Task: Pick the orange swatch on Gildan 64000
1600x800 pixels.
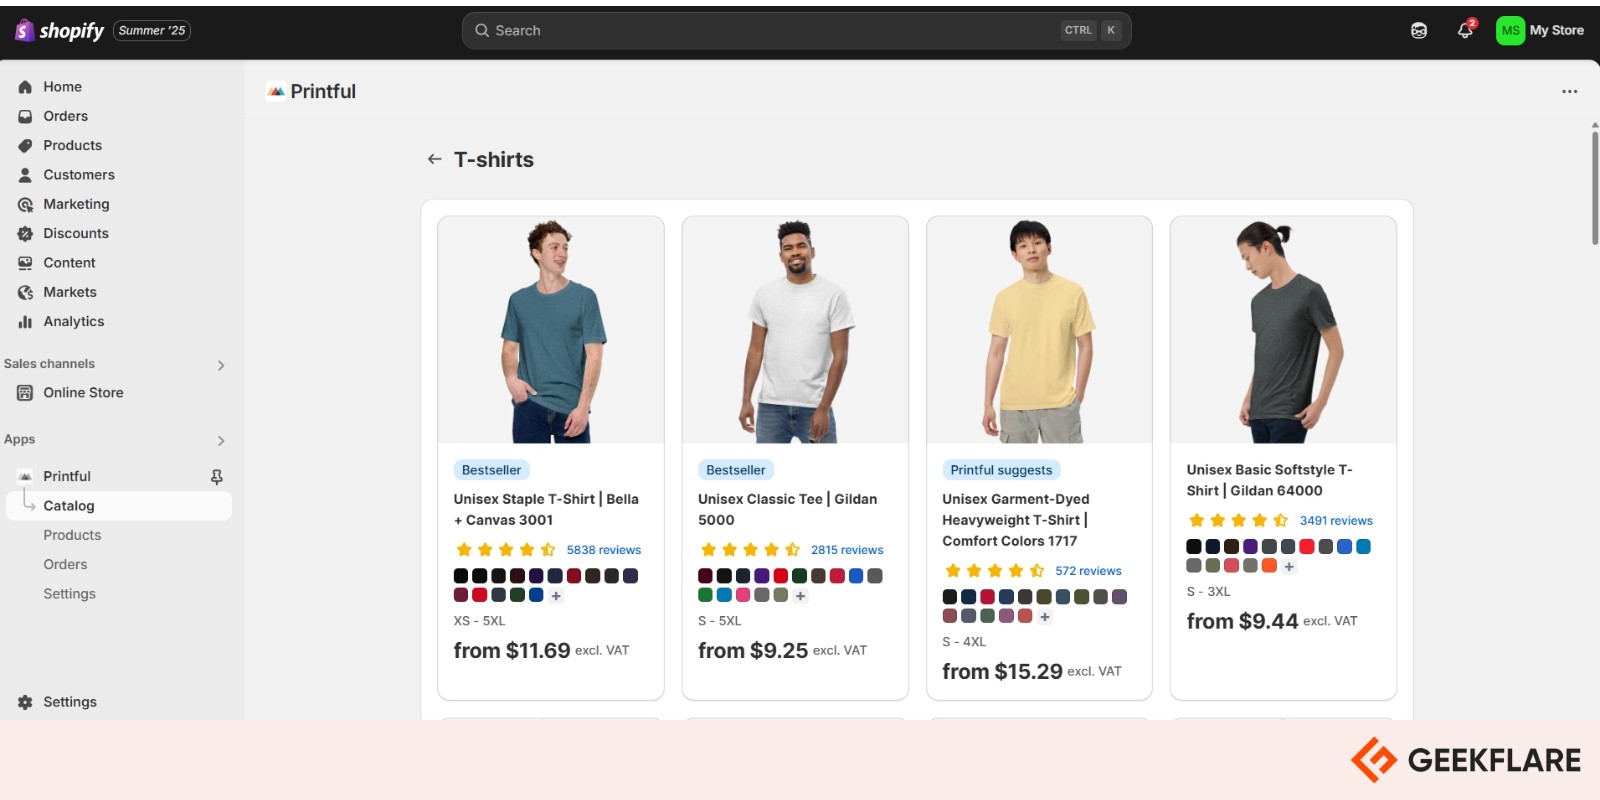Action: click(1269, 565)
